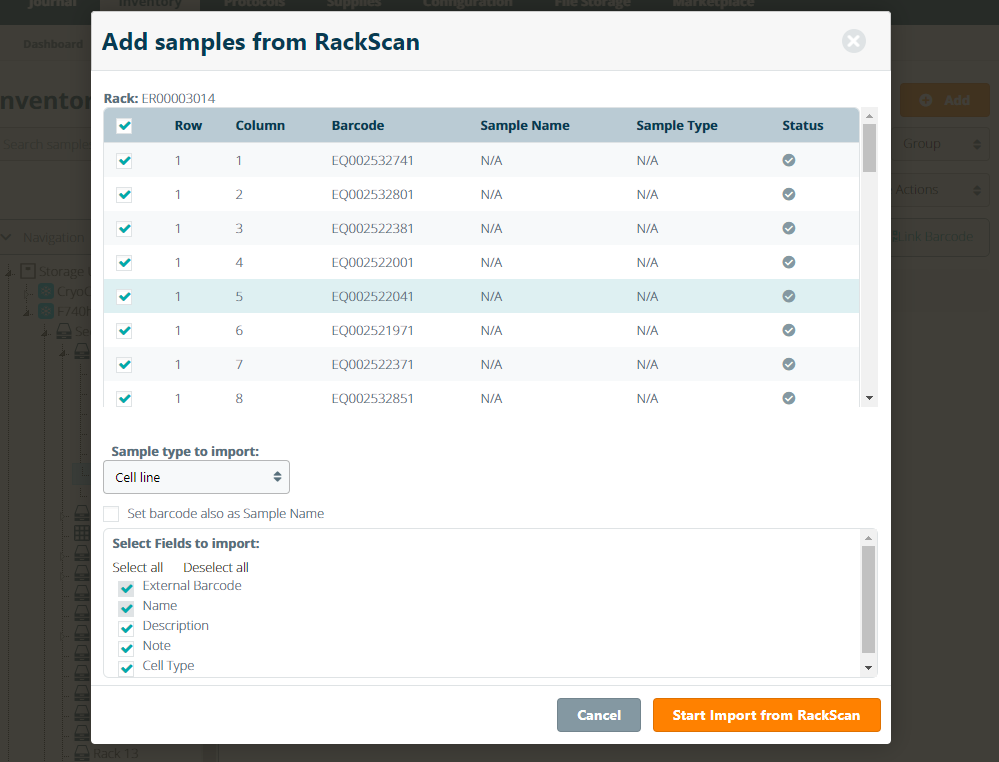Click Deselect all fields link
Screen dimensions: 999x762
[216, 567]
